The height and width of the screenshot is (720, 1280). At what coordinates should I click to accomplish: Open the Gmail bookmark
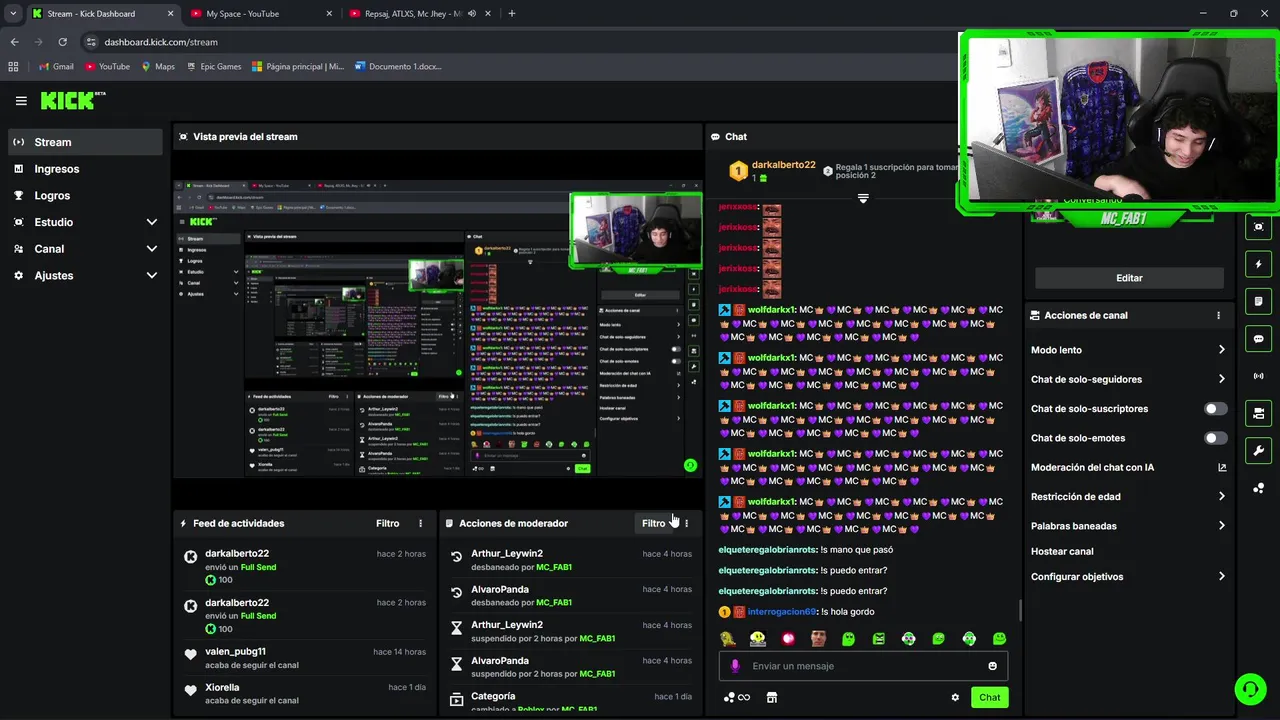tap(56, 67)
